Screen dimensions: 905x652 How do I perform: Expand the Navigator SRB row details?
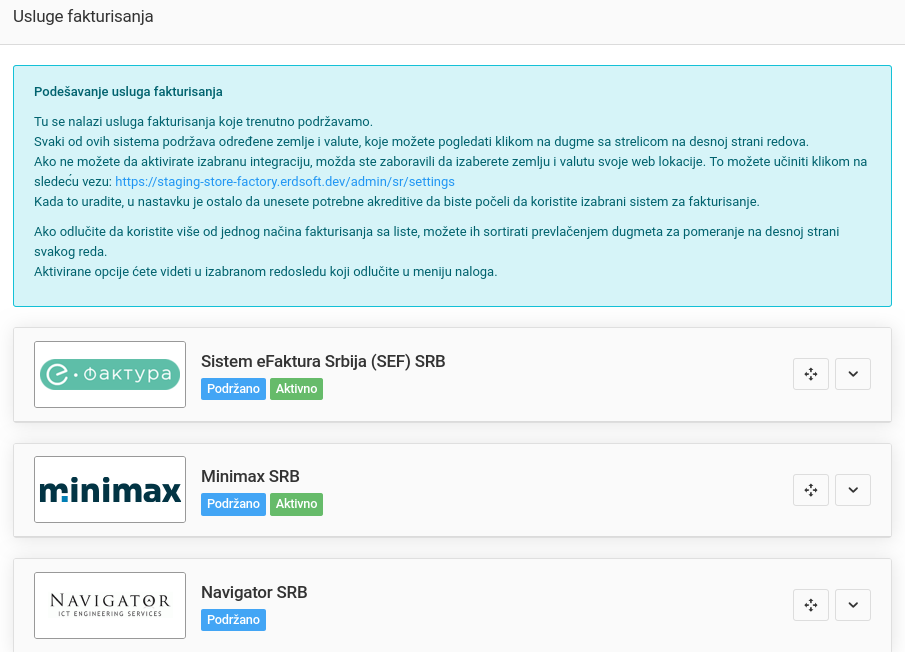click(853, 605)
